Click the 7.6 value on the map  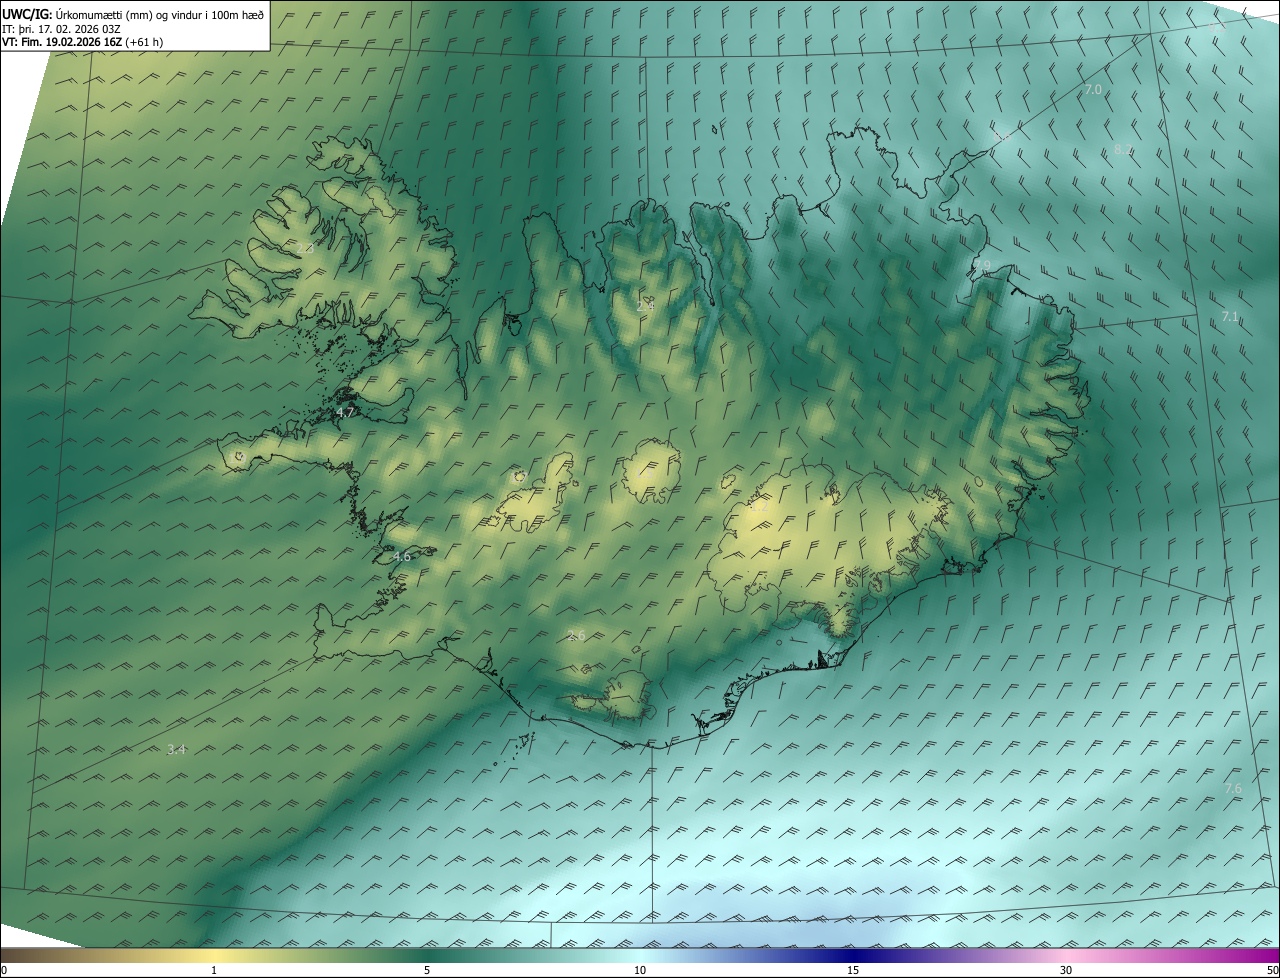point(1233,789)
